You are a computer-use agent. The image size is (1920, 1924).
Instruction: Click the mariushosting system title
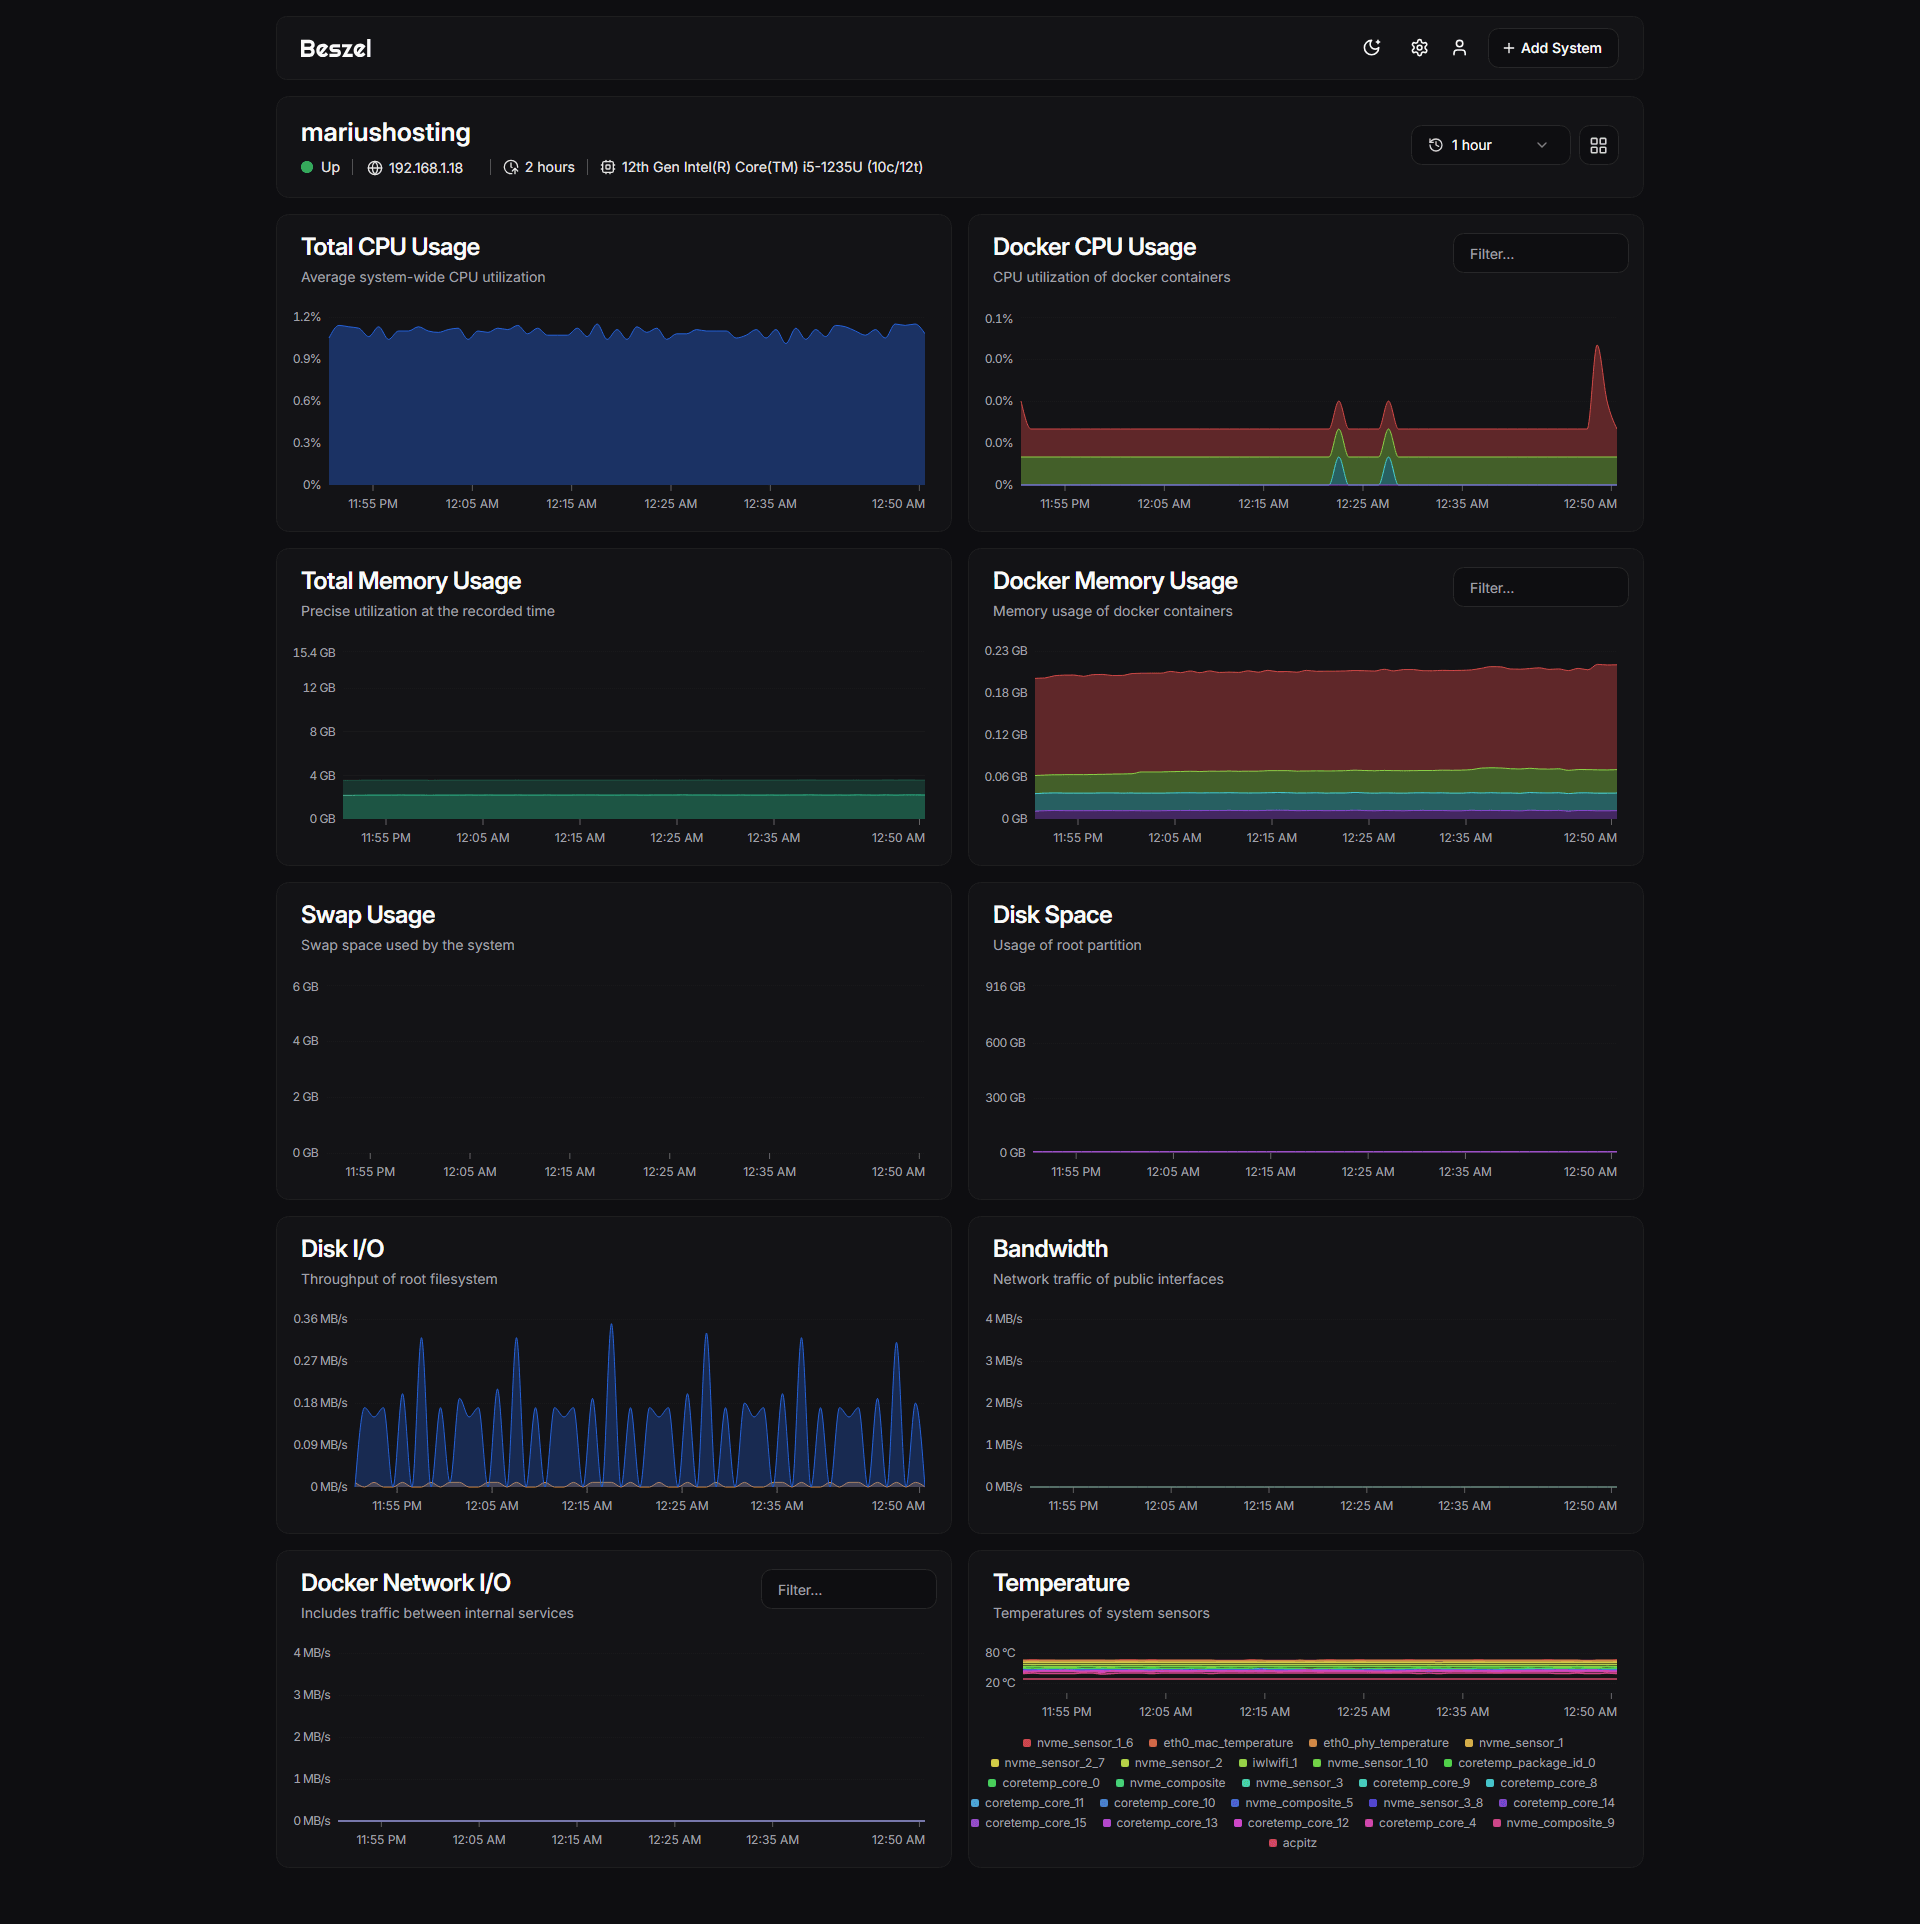(x=386, y=132)
